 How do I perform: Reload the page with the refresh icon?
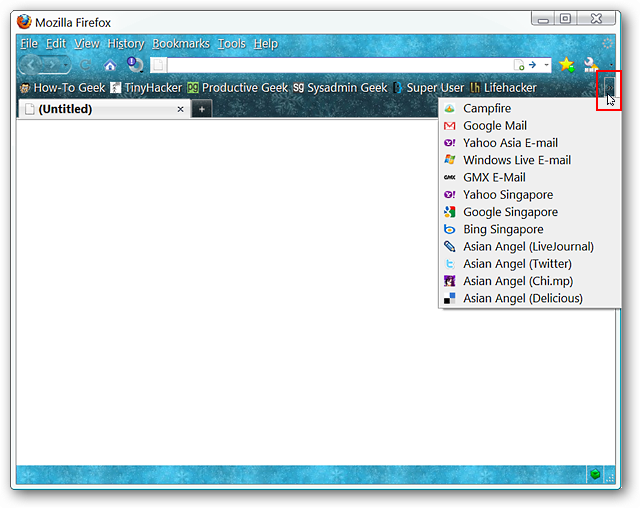click(85, 65)
